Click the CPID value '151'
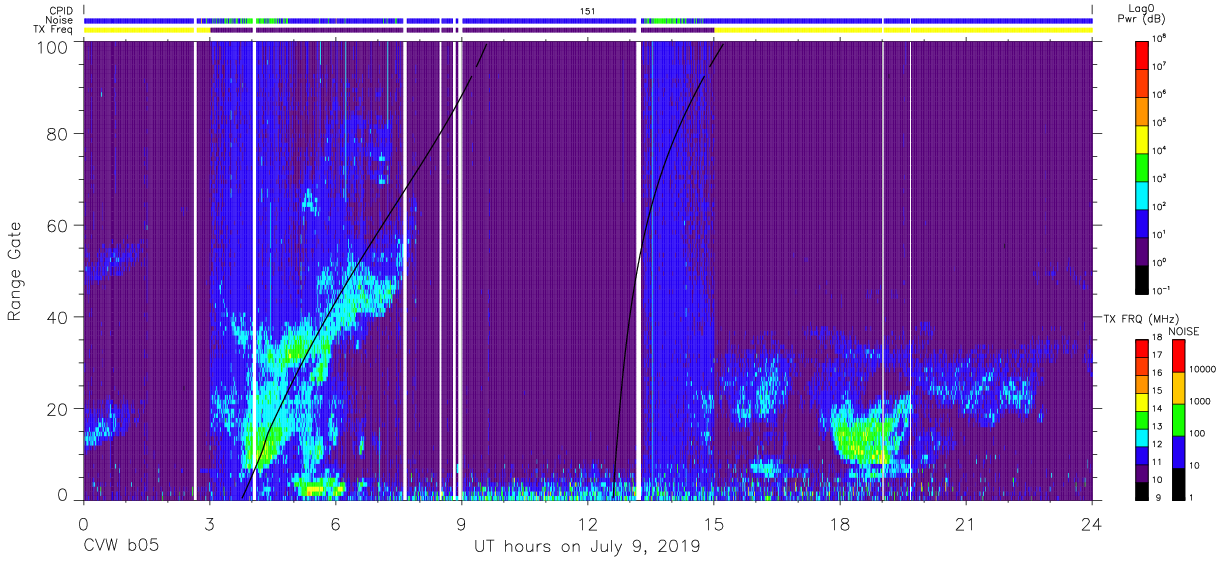Screen dimensions: 1228x567 588,10
